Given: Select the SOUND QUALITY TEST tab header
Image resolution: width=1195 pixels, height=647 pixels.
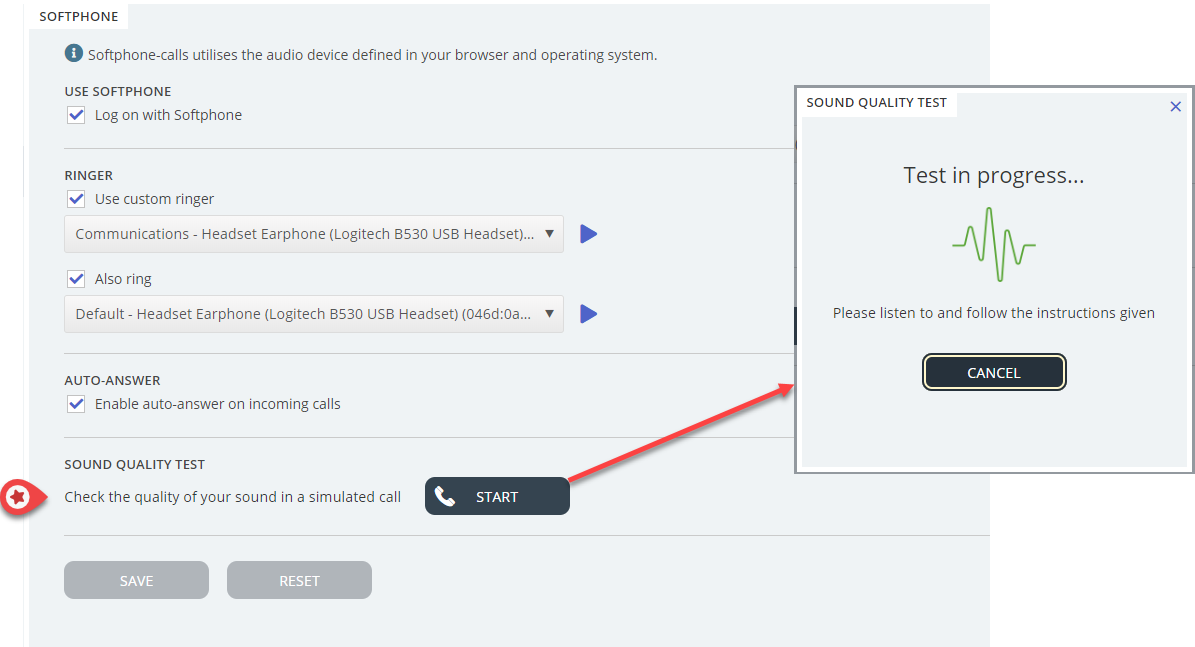Looking at the screenshot, I should tap(876, 103).
